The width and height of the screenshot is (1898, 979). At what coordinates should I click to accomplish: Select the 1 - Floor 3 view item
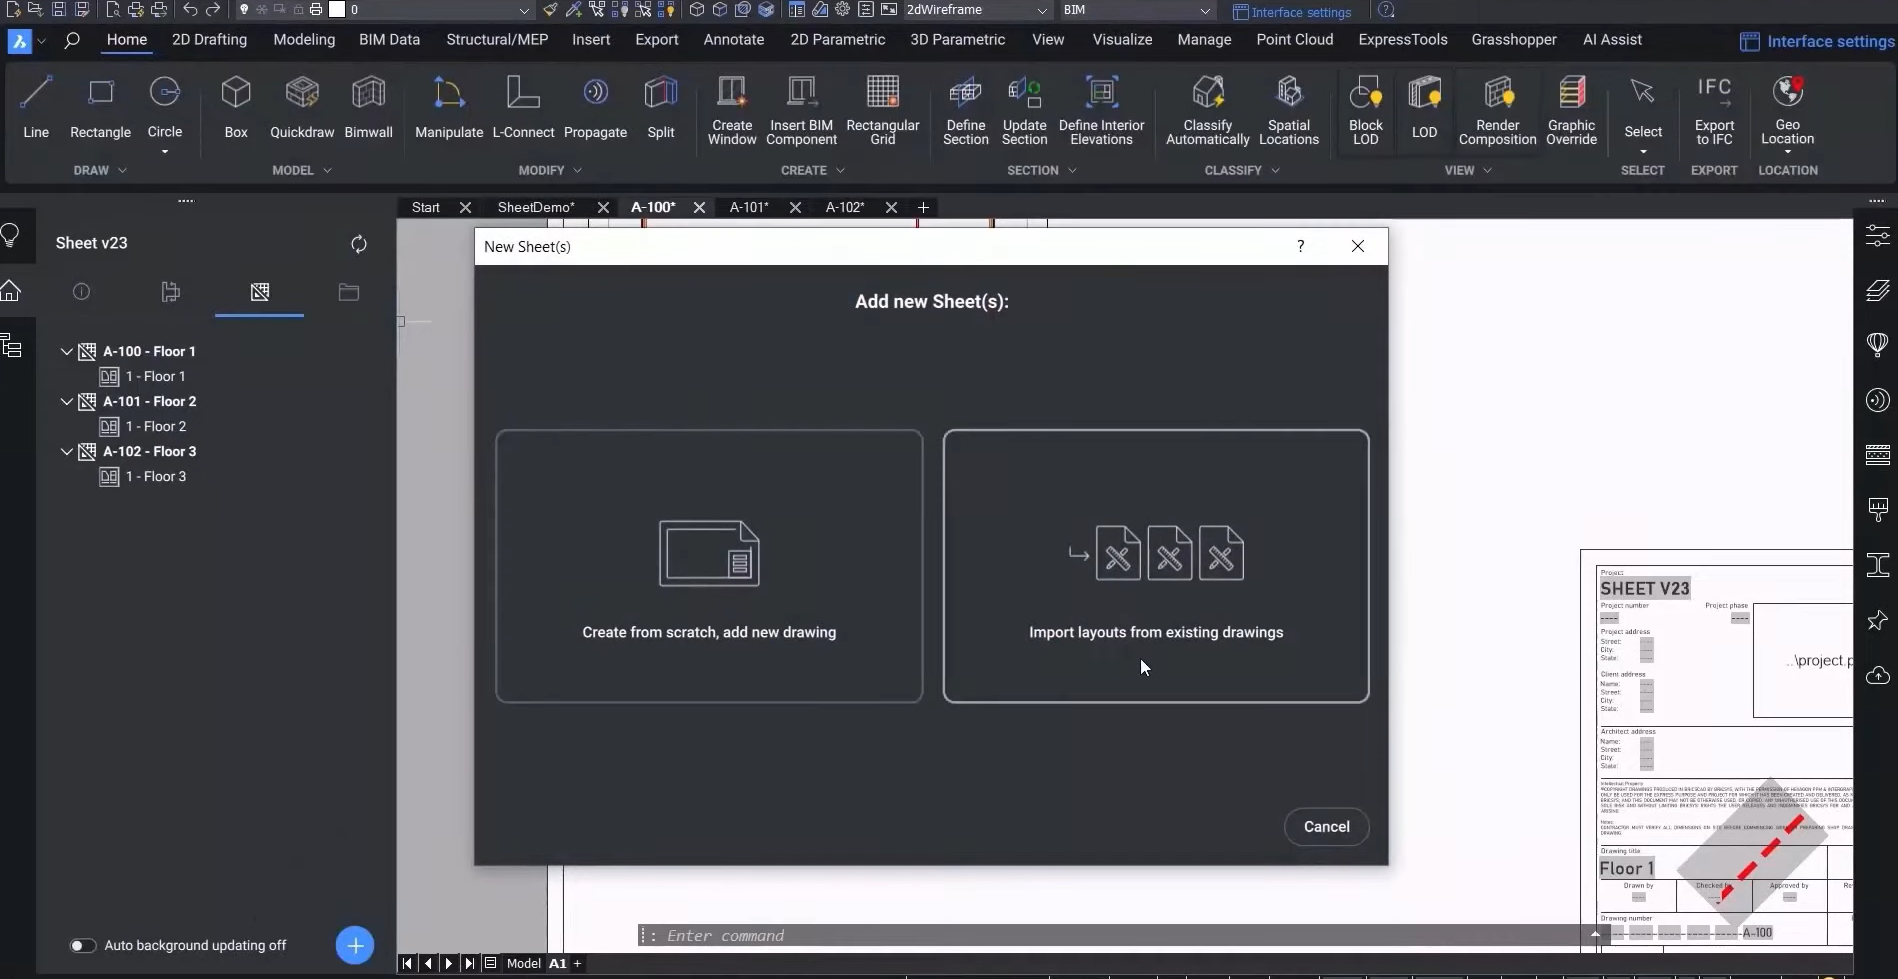[155, 477]
